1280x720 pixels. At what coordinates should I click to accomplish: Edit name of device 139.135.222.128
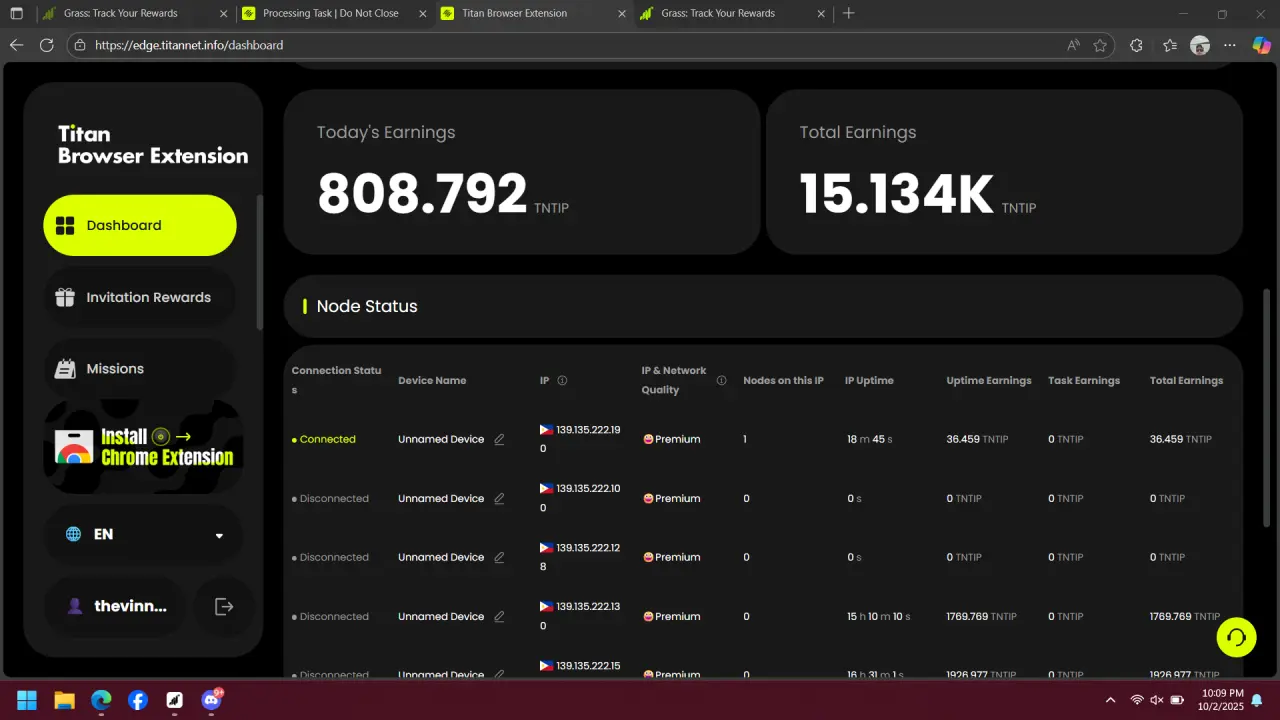[x=500, y=557]
